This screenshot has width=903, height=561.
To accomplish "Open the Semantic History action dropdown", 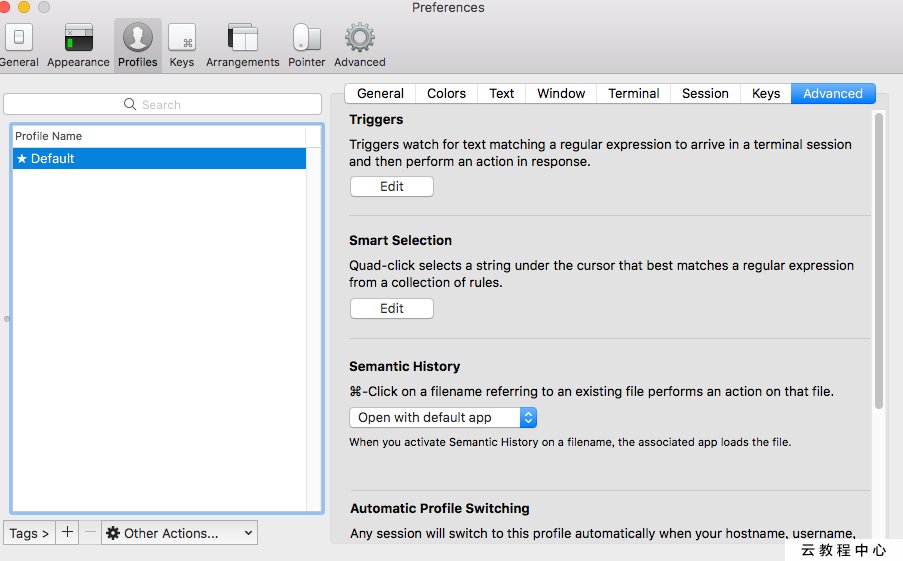I will [443, 418].
